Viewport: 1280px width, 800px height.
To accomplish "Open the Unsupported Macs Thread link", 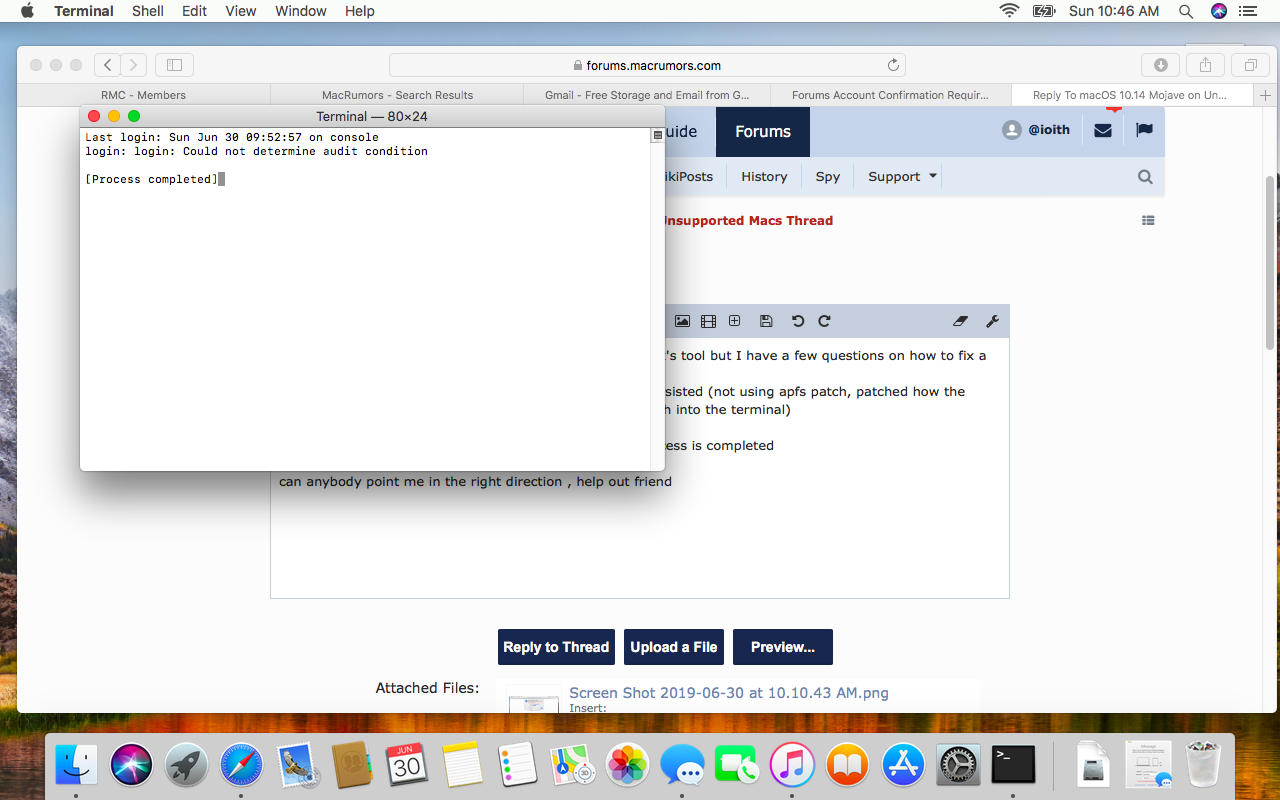I will point(748,220).
